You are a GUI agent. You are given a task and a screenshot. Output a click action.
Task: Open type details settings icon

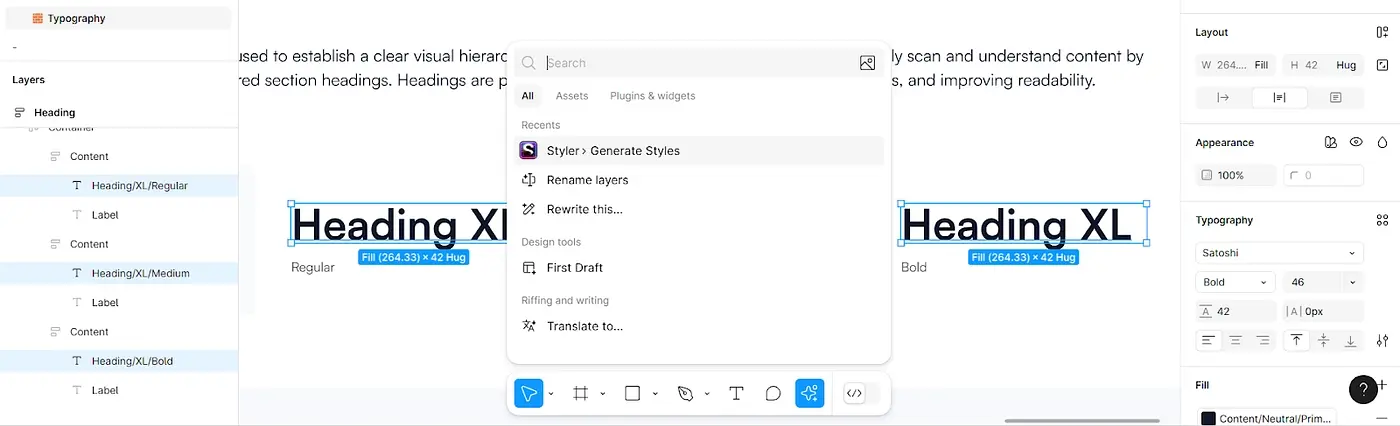pyautogui.click(x=1382, y=340)
